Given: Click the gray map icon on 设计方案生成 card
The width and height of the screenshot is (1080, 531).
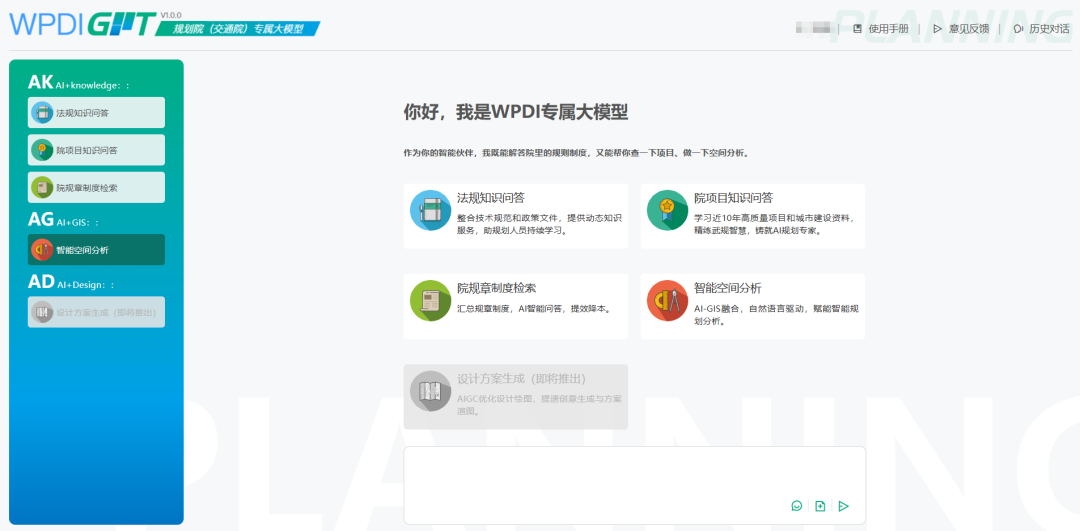Looking at the screenshot, I should tap(430, 391).
